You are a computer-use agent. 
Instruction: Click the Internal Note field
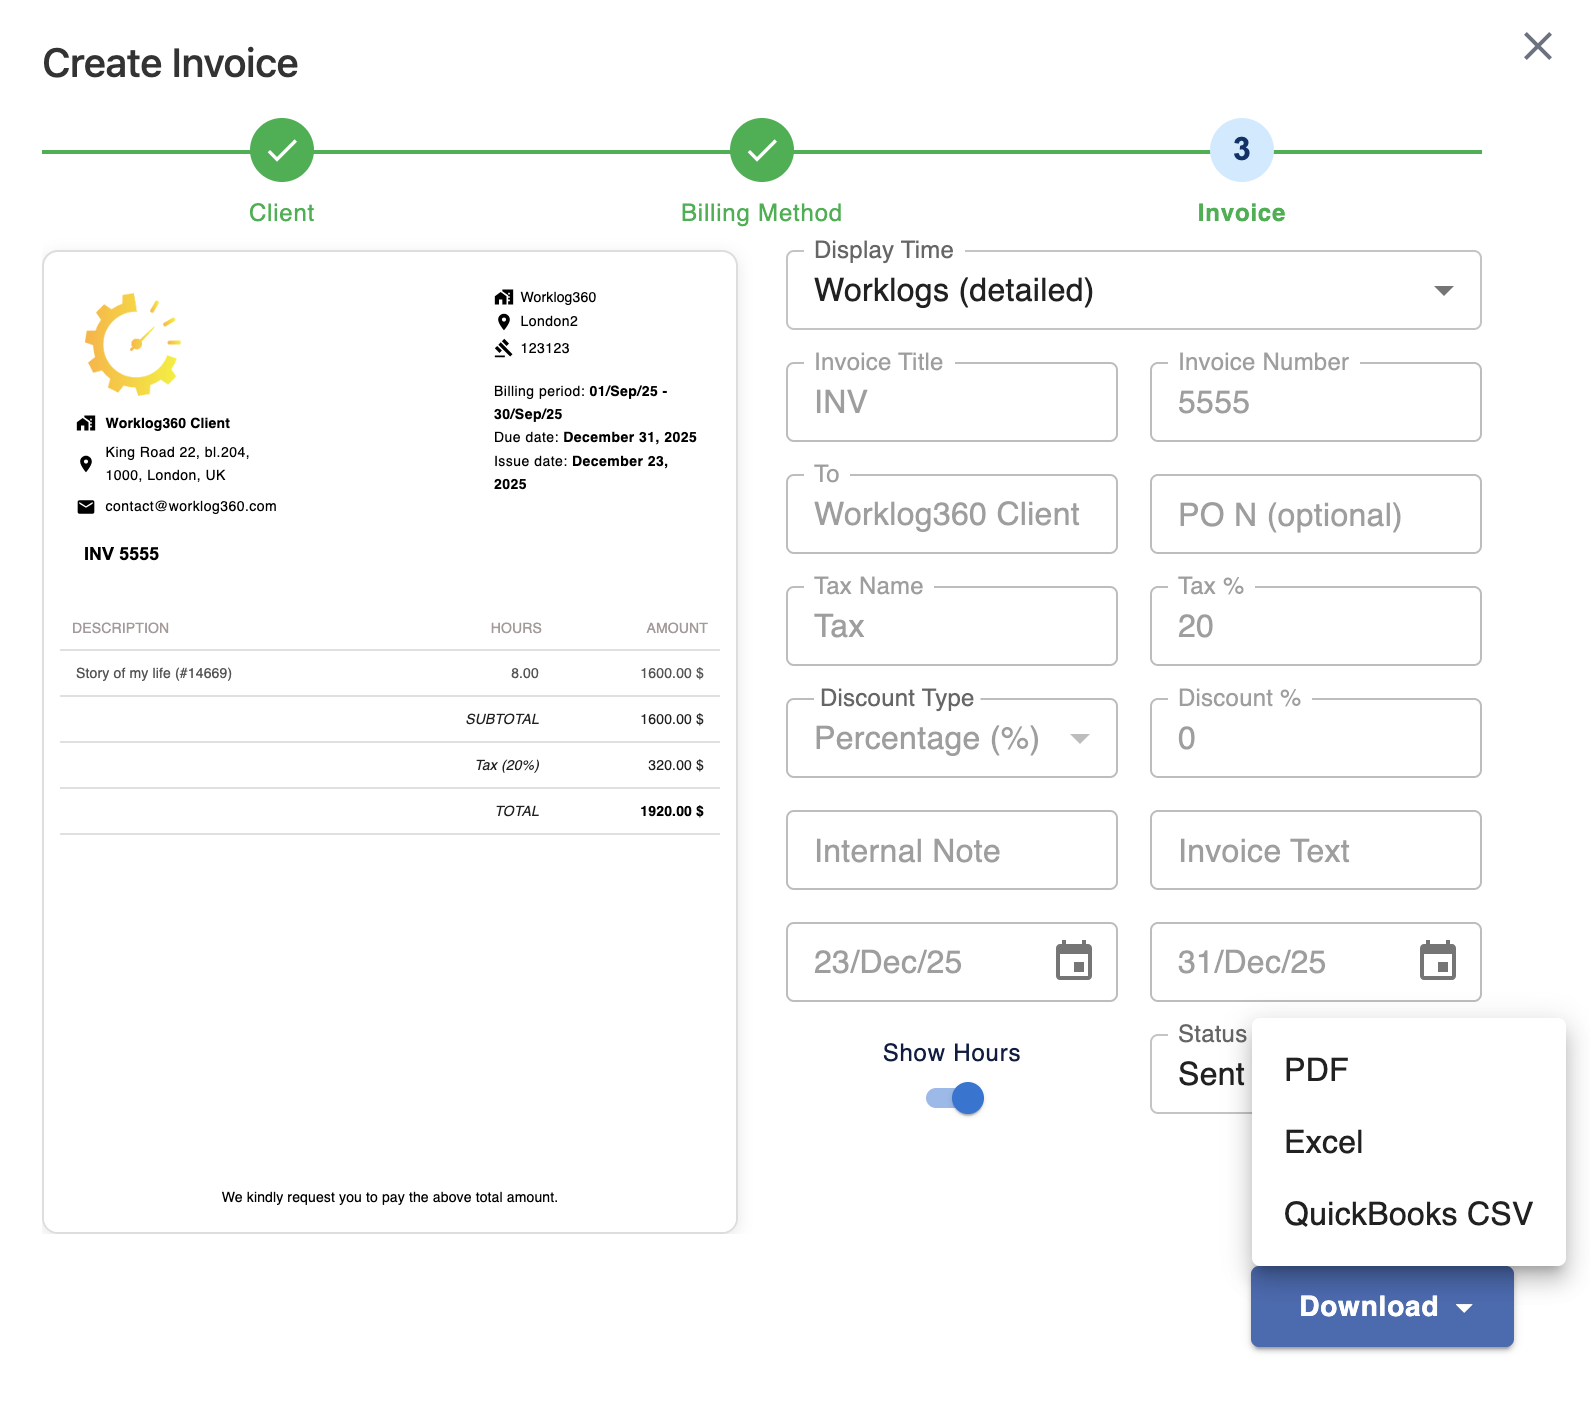tap(952, 850)
